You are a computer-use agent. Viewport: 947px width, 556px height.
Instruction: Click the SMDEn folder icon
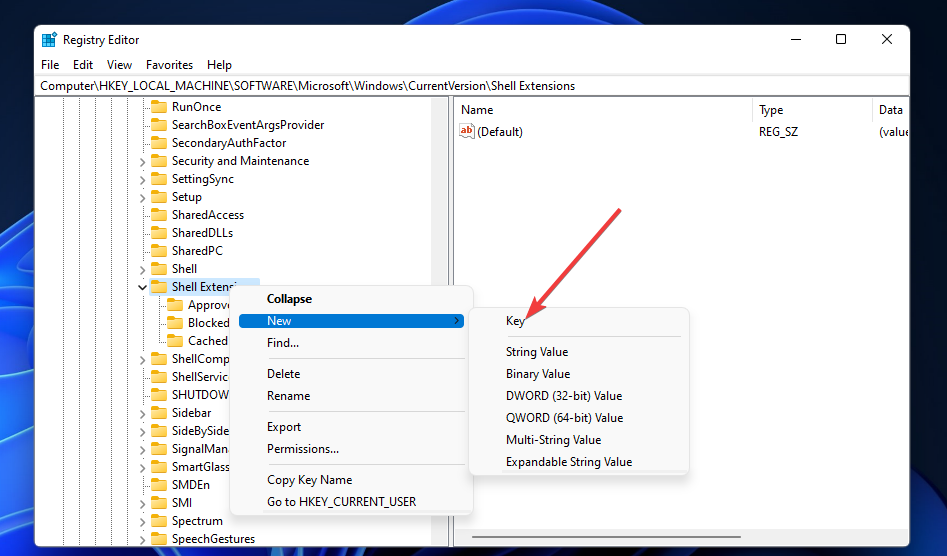159,485
